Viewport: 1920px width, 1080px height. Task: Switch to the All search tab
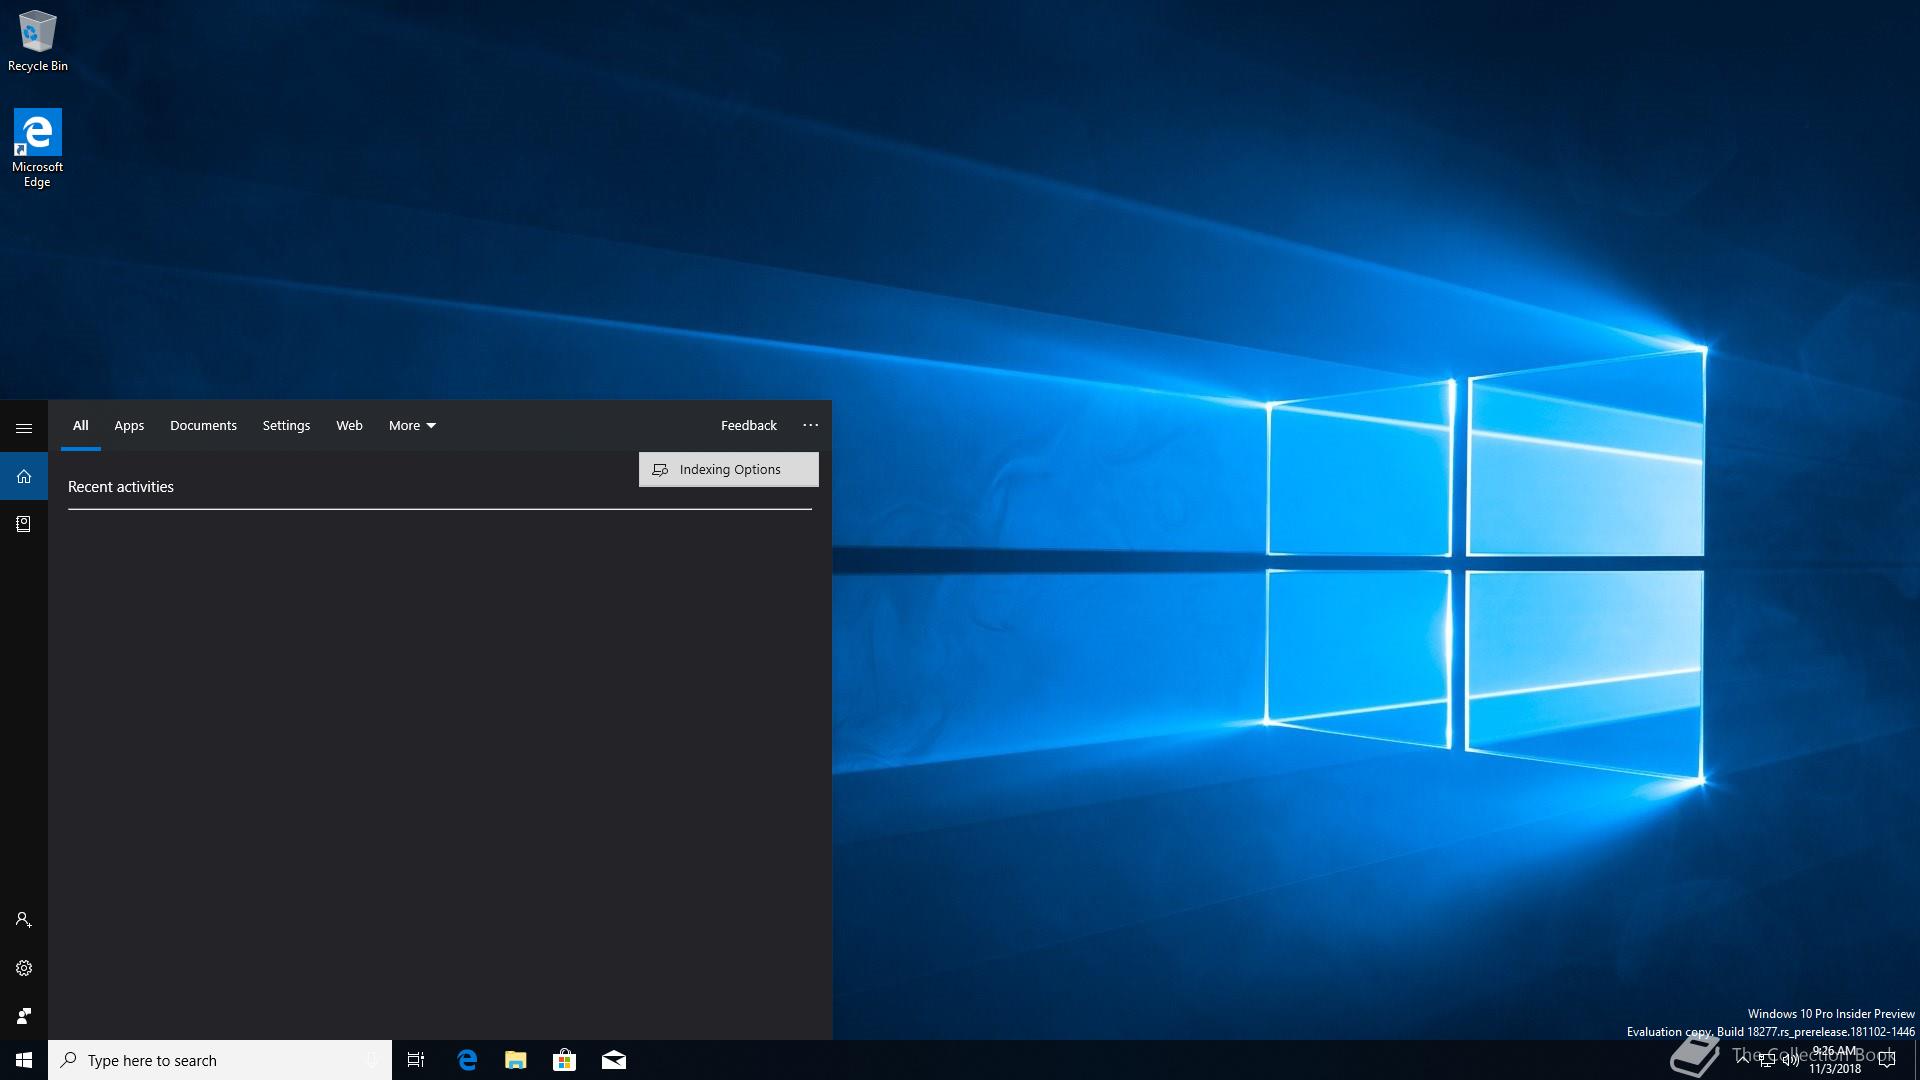point(81,426)
